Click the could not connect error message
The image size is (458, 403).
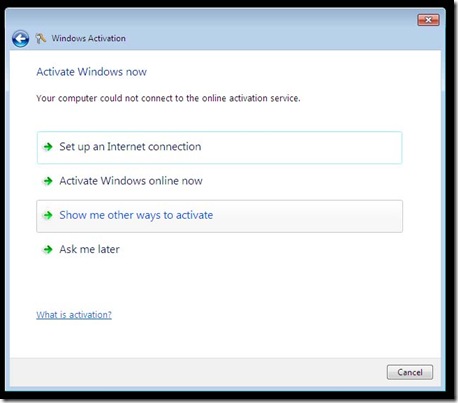click(x=168, y=98)
